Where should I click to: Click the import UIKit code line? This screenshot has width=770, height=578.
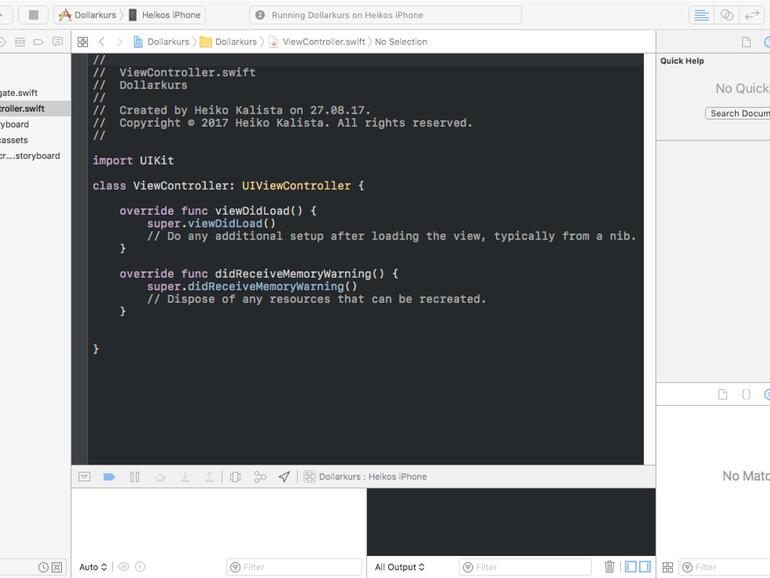tap(133, 161)
